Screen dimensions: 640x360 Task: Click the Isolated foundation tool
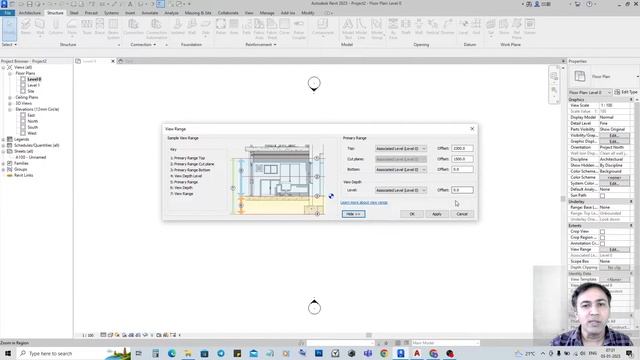(178, 27)
